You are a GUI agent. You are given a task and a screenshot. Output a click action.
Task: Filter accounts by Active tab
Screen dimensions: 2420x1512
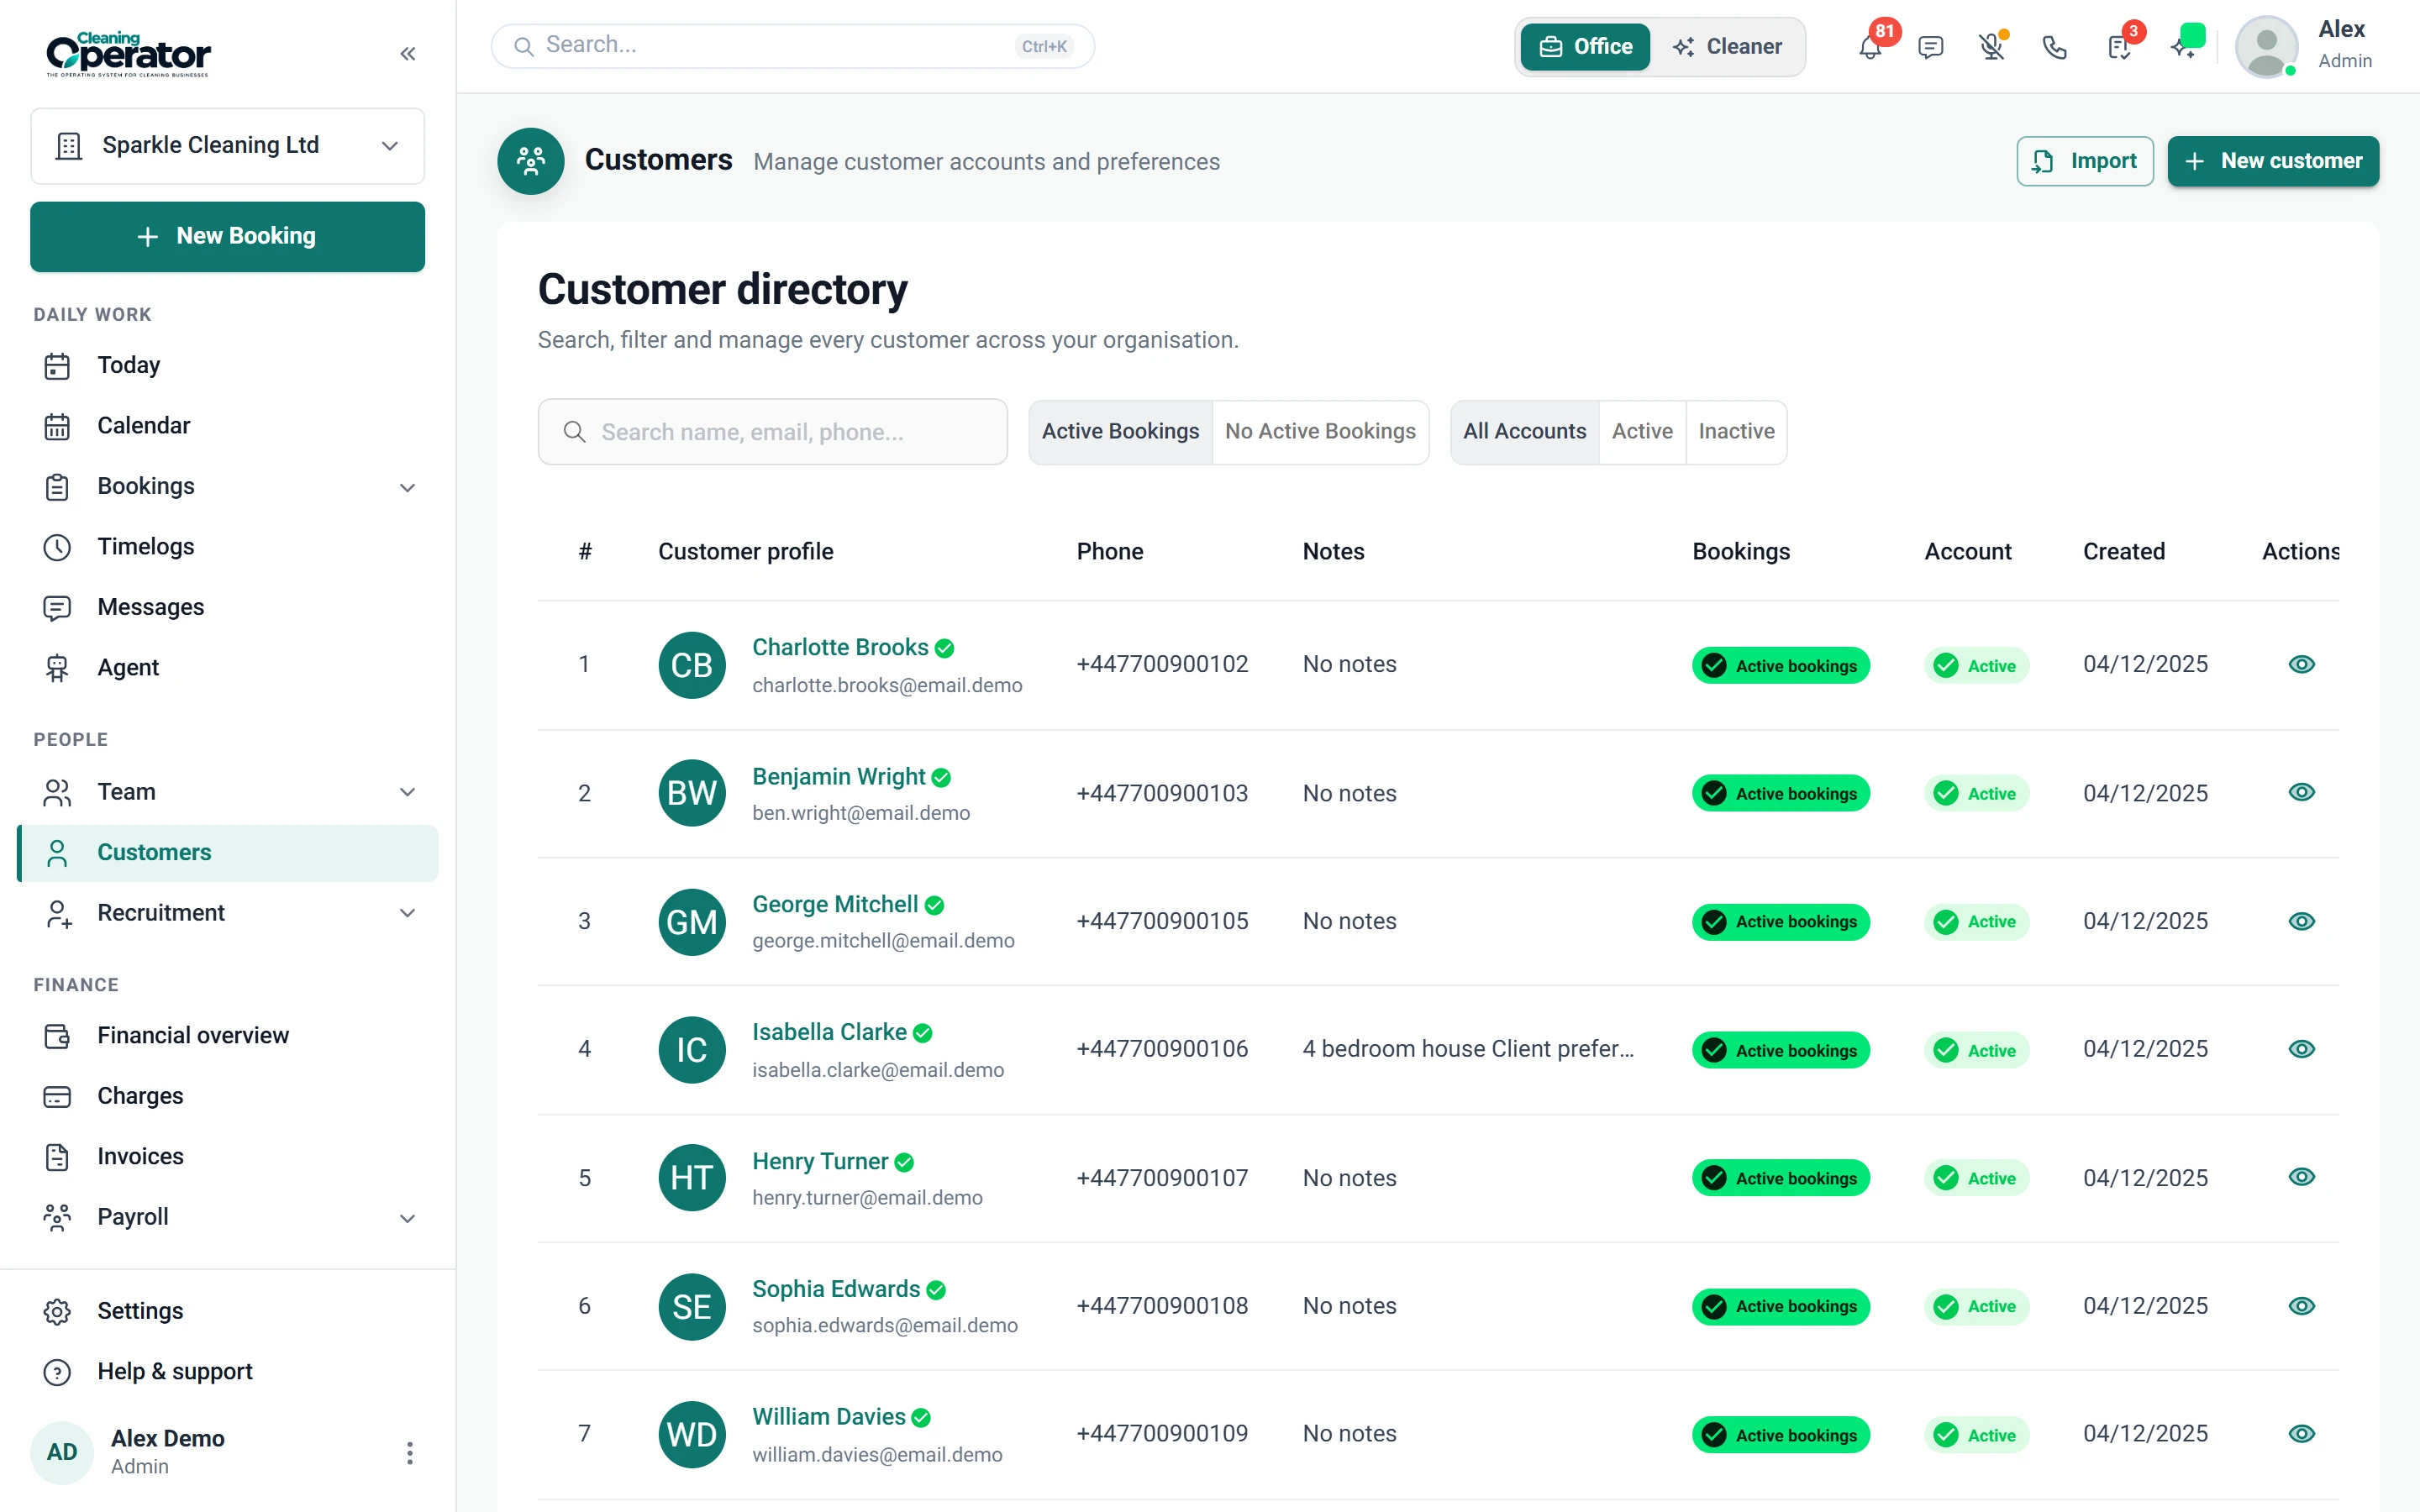tap(1642, 432)
